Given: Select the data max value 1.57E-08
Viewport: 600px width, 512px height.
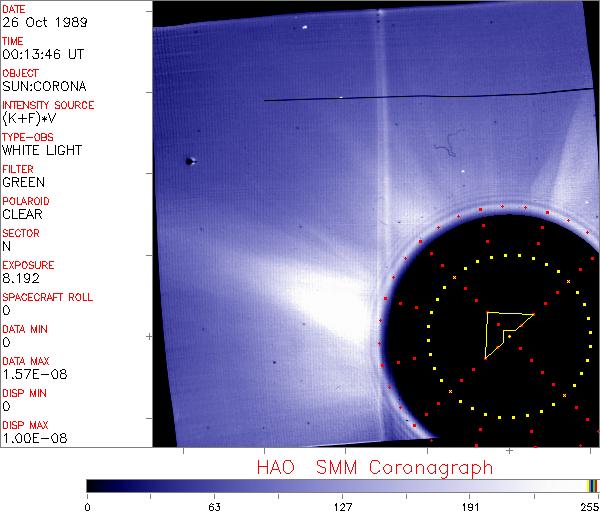Looking at the screenshot, I should pos(35,374).
